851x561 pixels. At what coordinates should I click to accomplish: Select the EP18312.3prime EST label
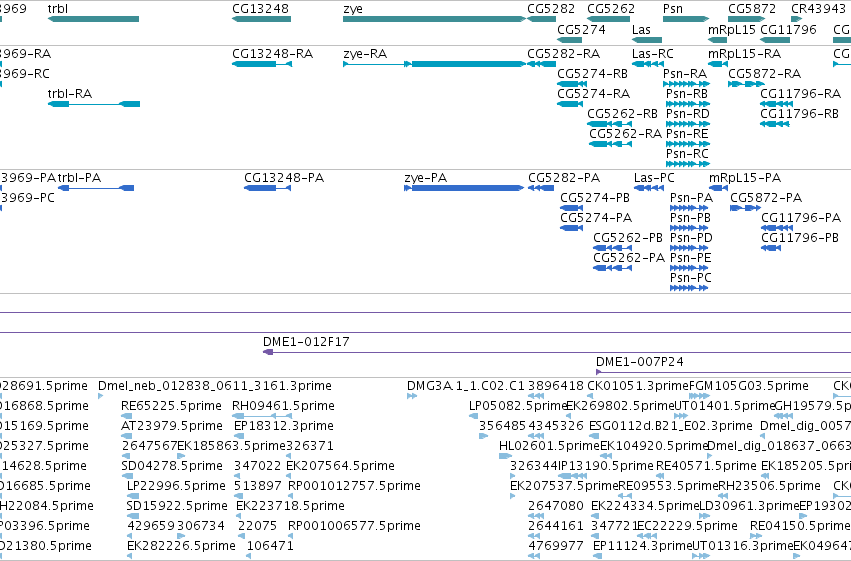point(284,426)
